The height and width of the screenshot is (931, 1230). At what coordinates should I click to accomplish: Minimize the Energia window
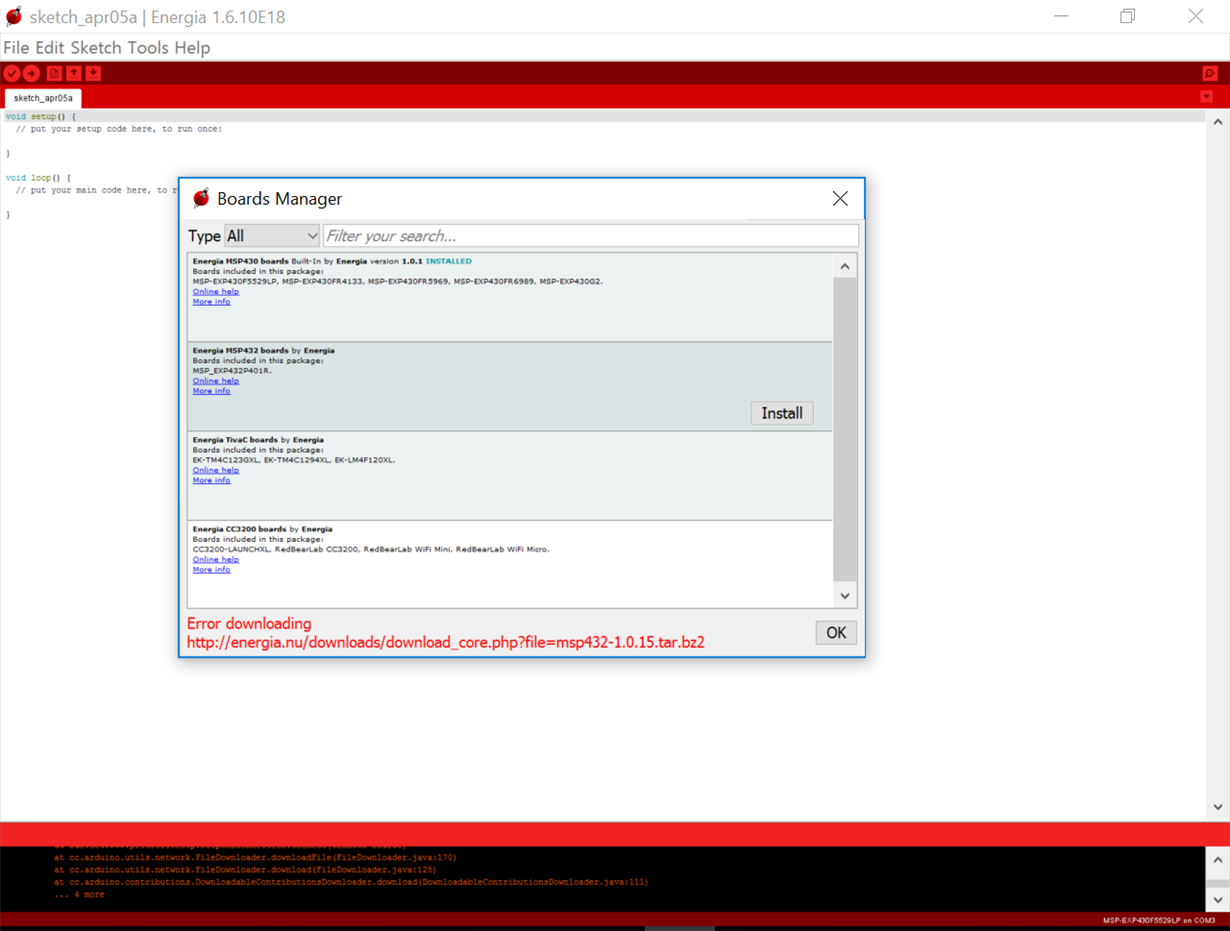1061,16
